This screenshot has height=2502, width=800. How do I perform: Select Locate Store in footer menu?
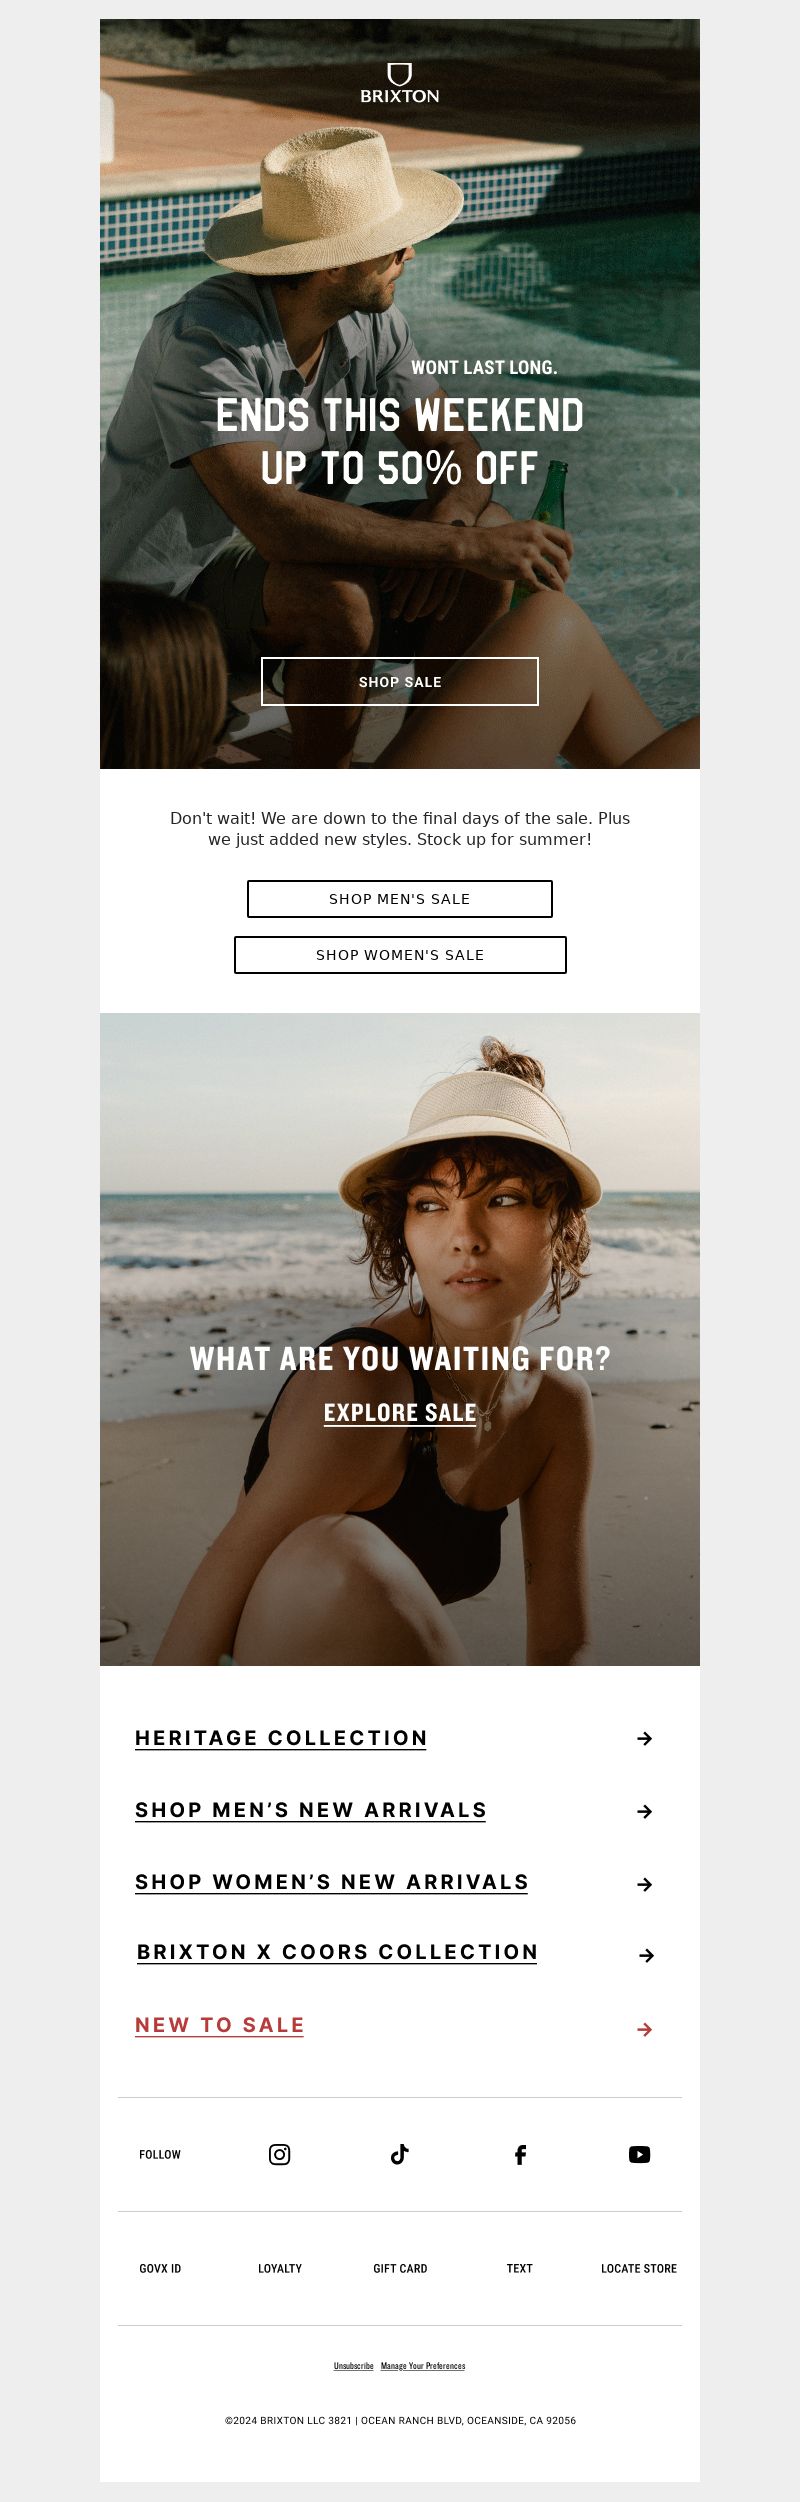click(639, 2268)
